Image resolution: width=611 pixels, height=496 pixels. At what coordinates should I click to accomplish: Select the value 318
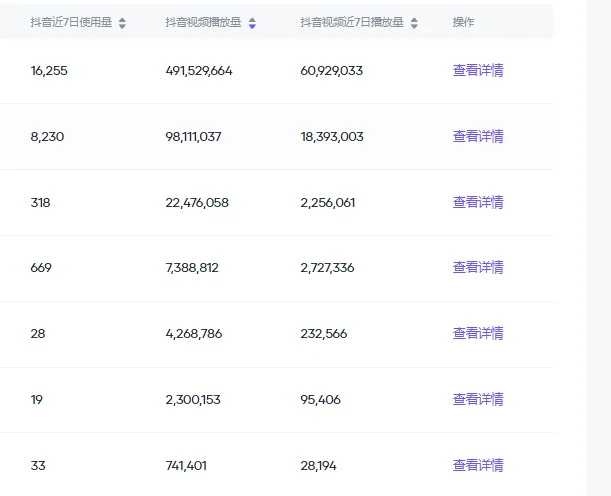pos(41,203)
